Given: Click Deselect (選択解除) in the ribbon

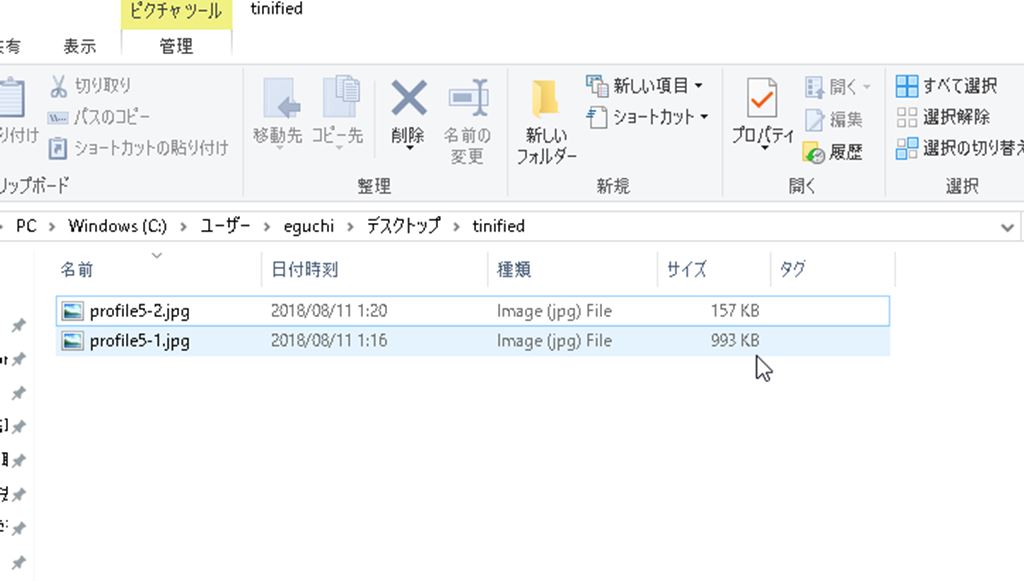Looking at the screenshot, I should pyautogui.click(x=943, y=117).
